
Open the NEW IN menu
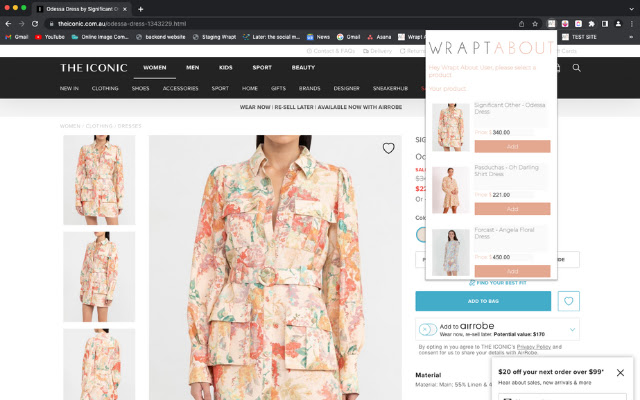pos(69,88)
